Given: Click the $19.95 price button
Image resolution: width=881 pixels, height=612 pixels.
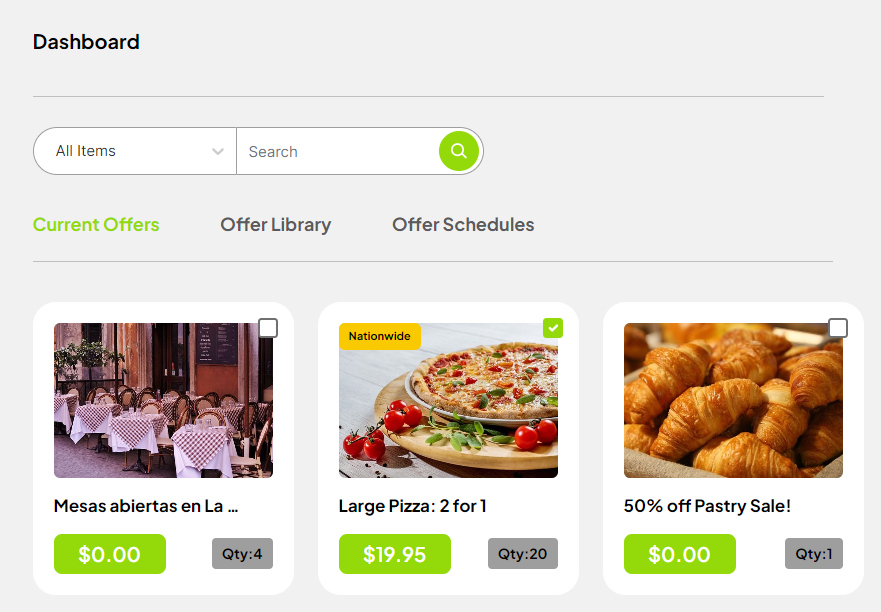Looking at the screenshot, I should 395,554.
